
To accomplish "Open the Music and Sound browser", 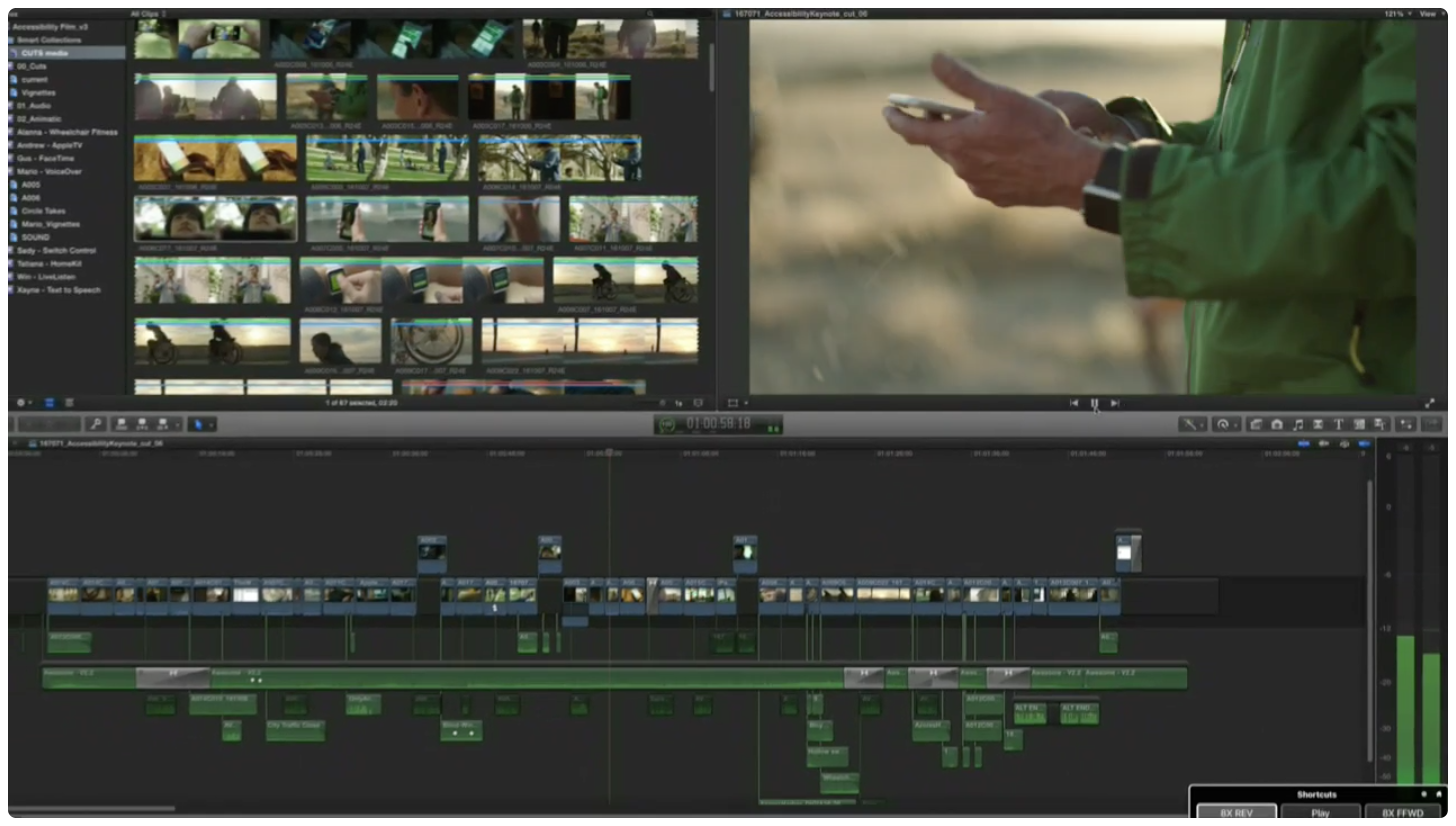I will 1298,425.
